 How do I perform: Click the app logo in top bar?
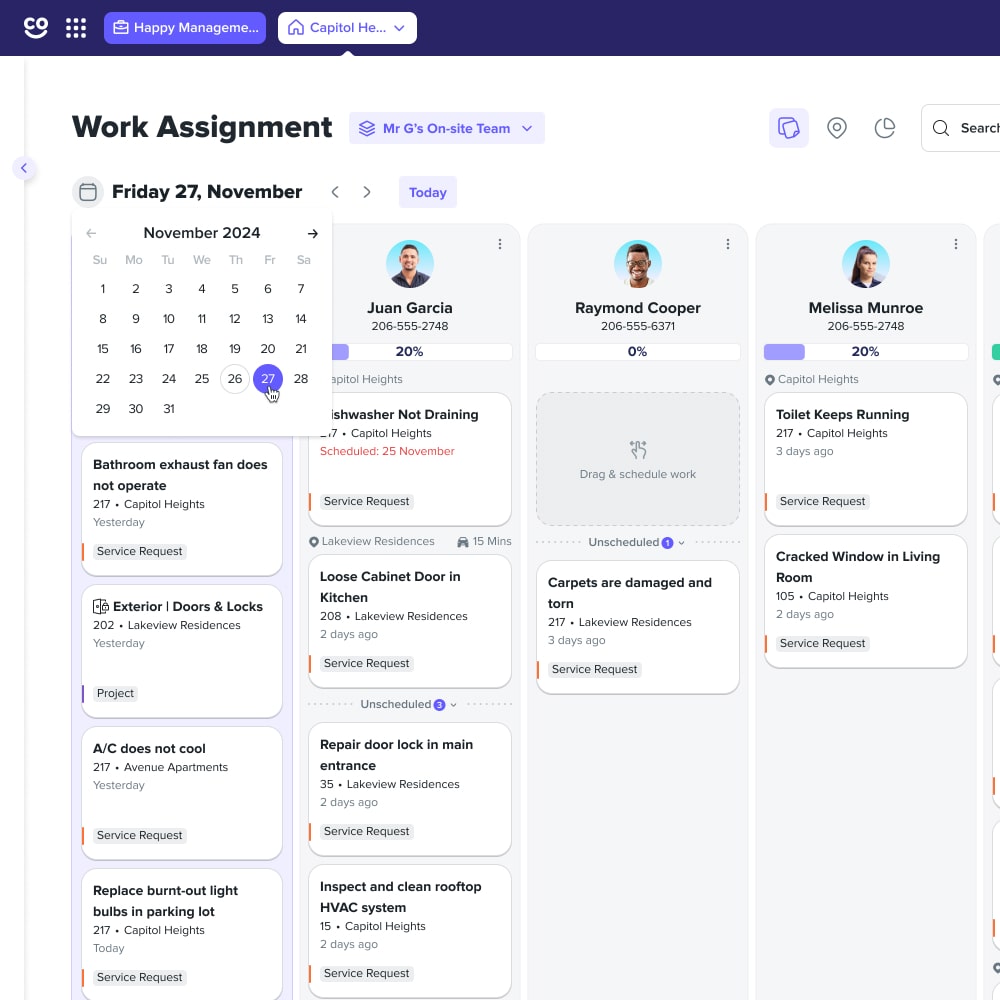point(36,27)
